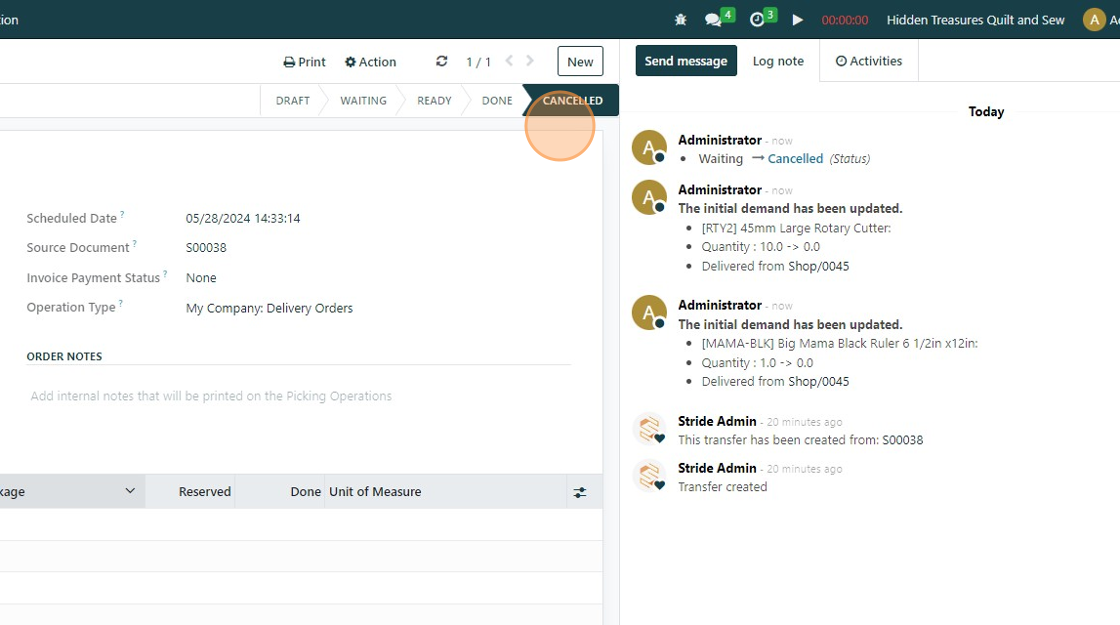Image resolution: width=1120 pixels, height=625 pixels.
Task: Click Administrator avatar on Big Mama Ruler message
Action: click(x=649, y=313)
